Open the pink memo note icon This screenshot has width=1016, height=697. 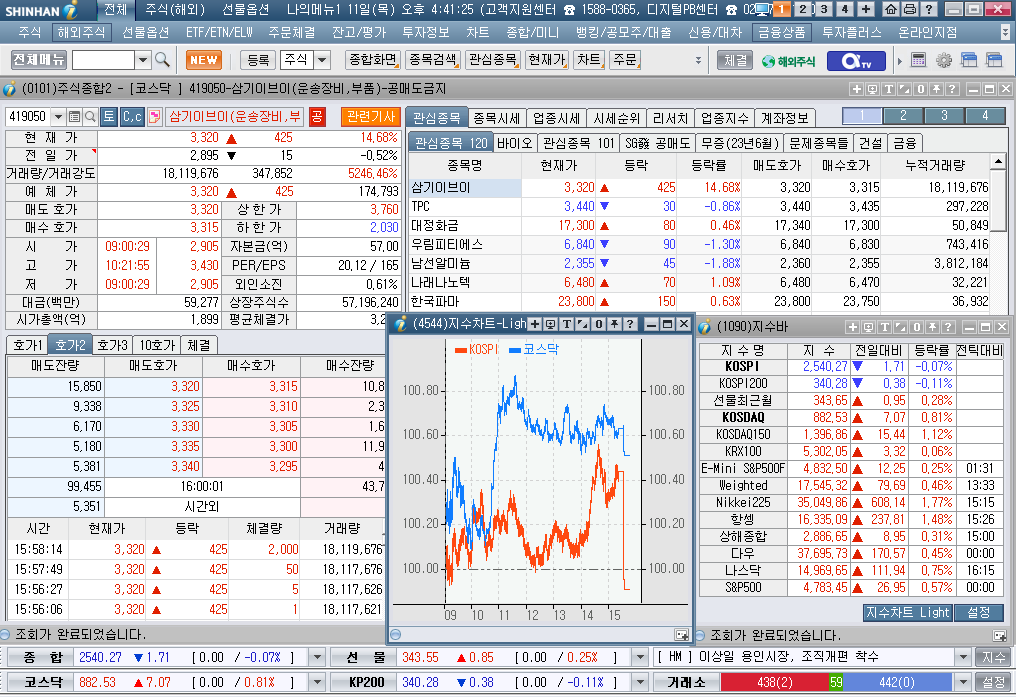pyautogui.click(x=154, y=117)
